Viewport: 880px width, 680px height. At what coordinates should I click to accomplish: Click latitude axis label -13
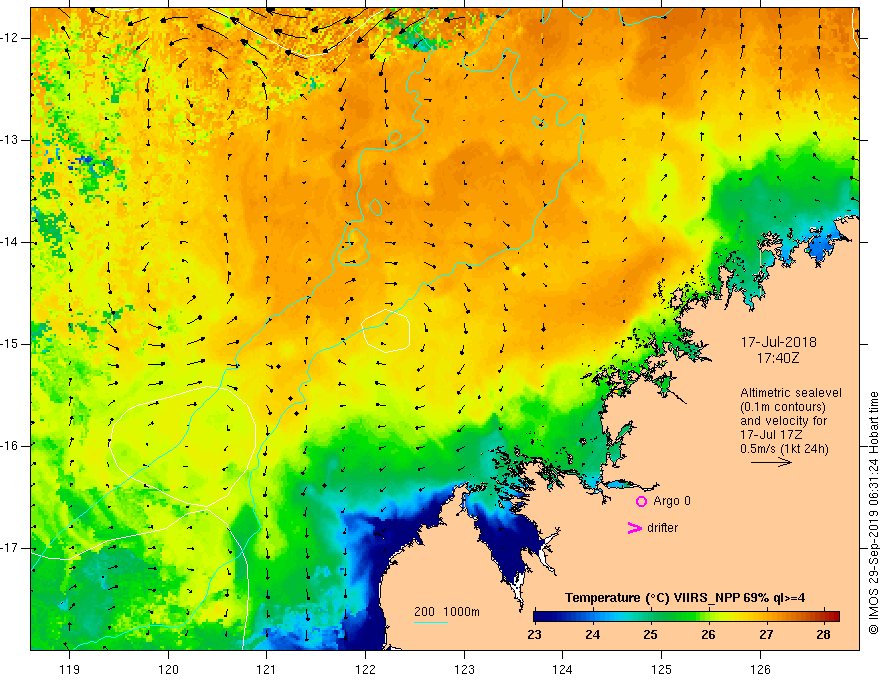coord(11,140)
